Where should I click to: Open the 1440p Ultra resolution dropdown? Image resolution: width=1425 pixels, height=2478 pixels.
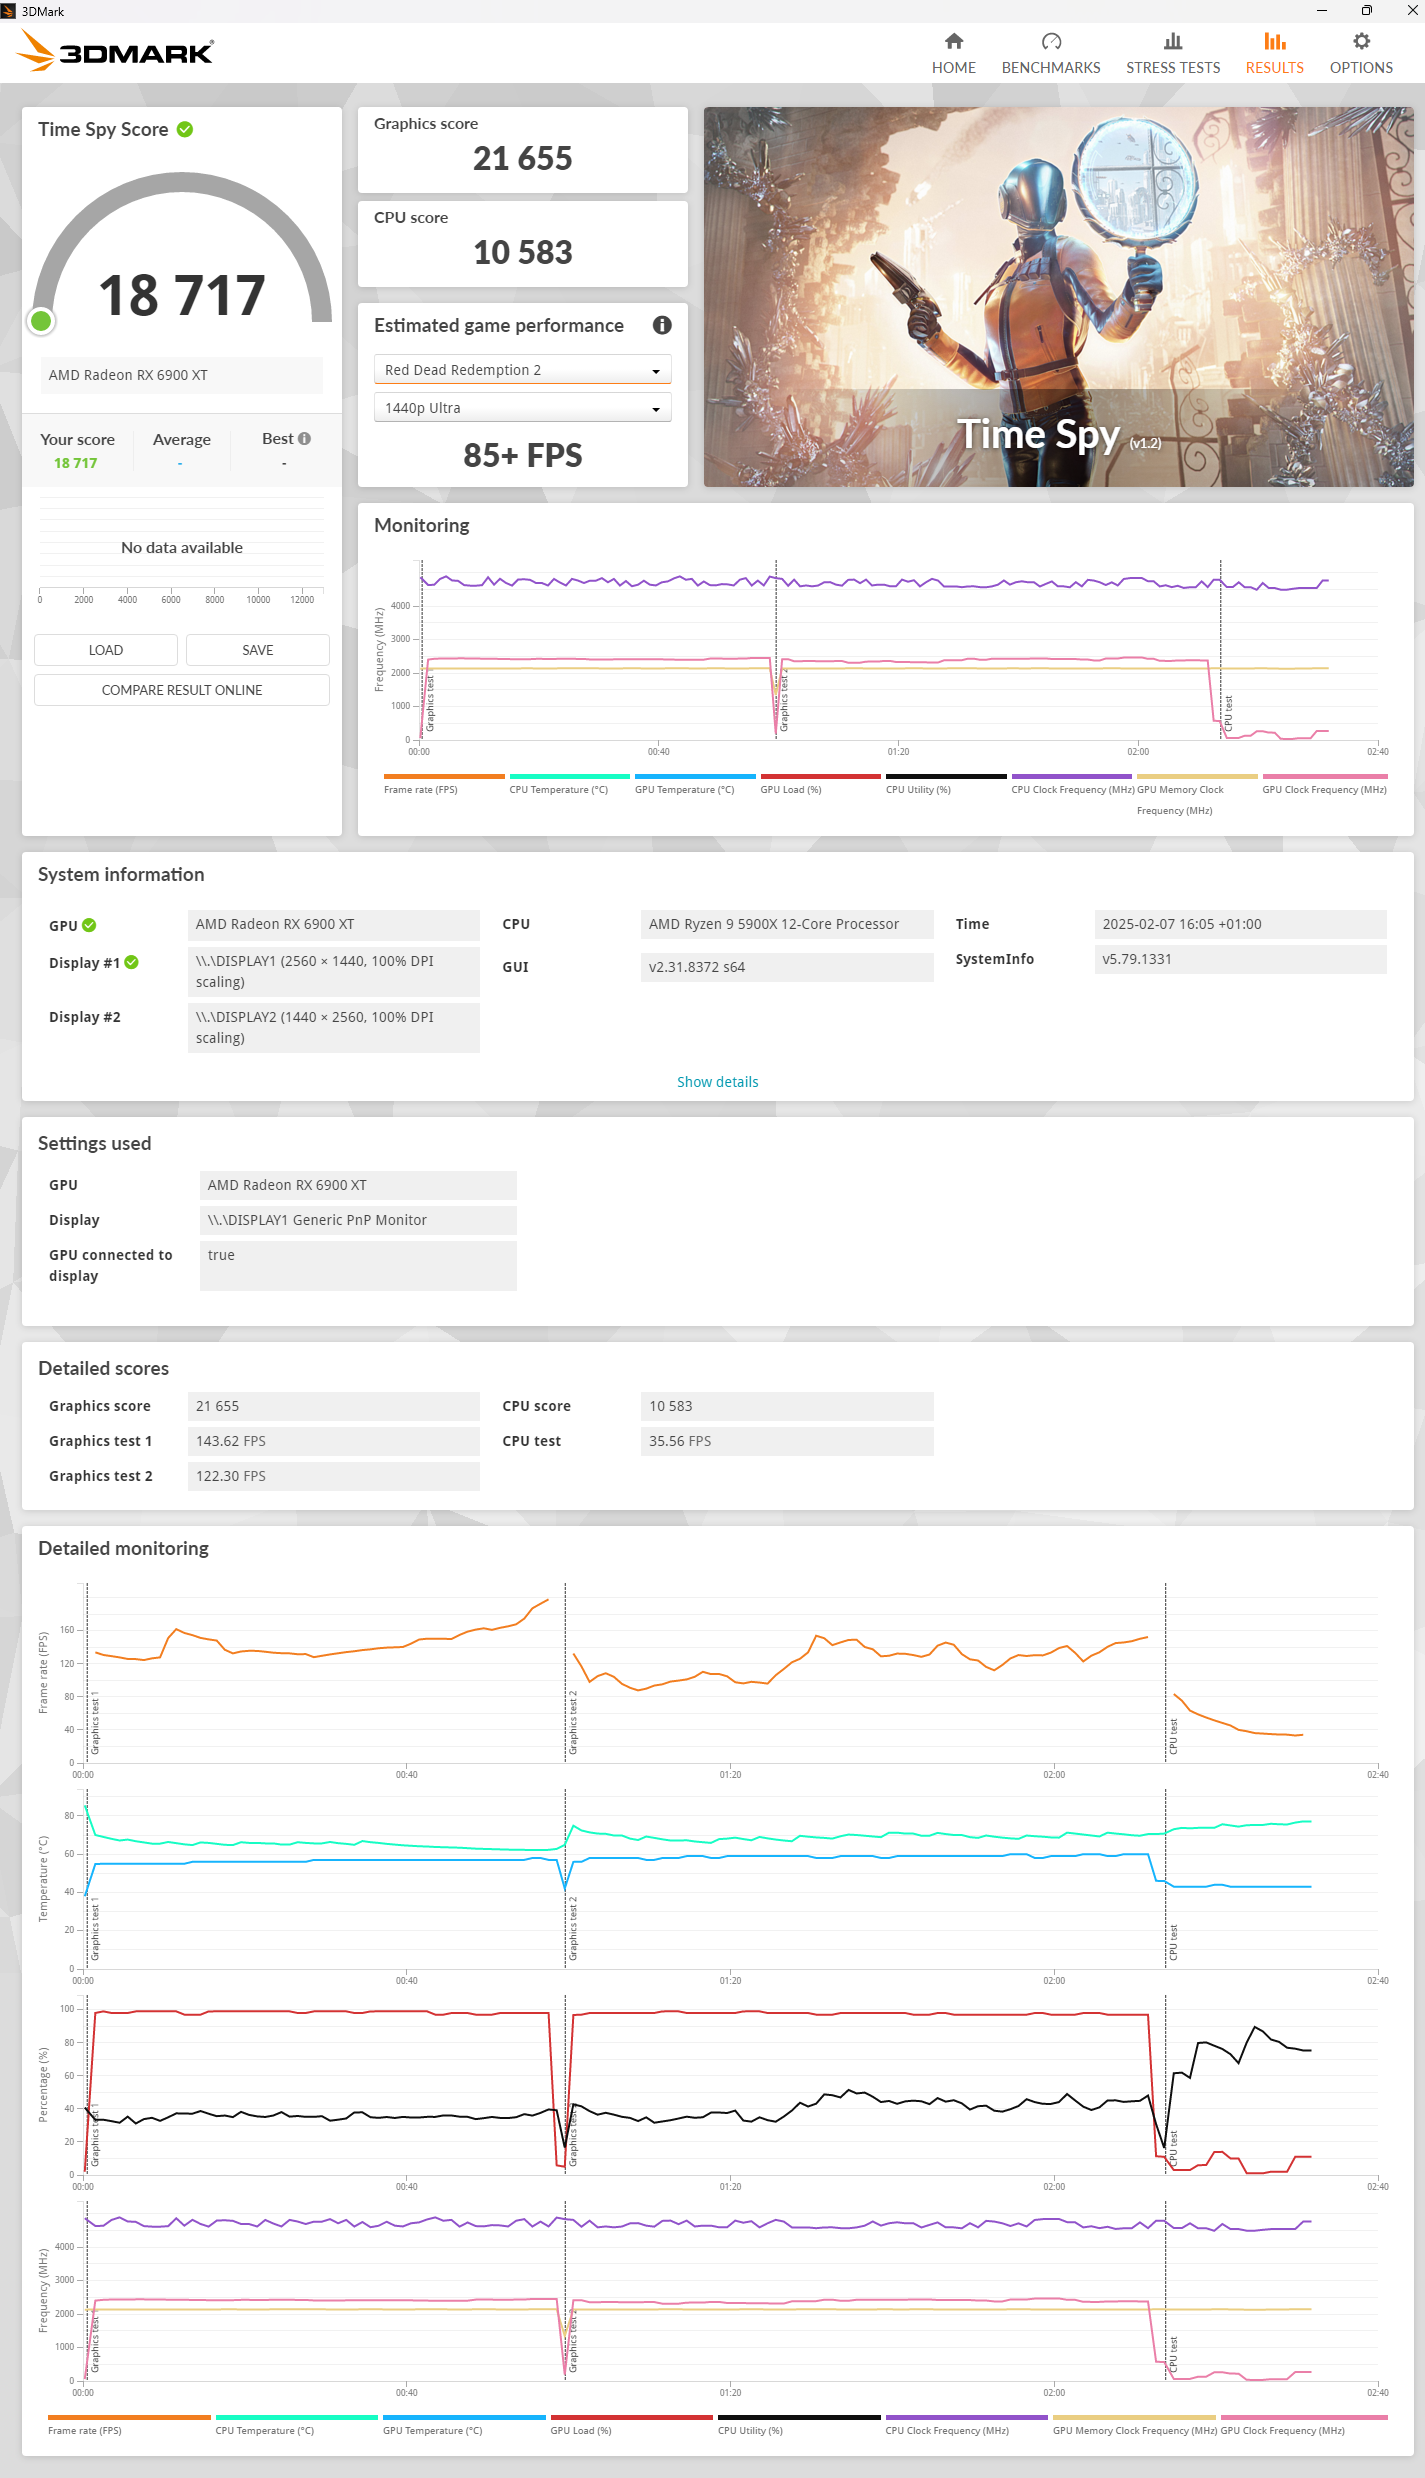coord(522,408)
